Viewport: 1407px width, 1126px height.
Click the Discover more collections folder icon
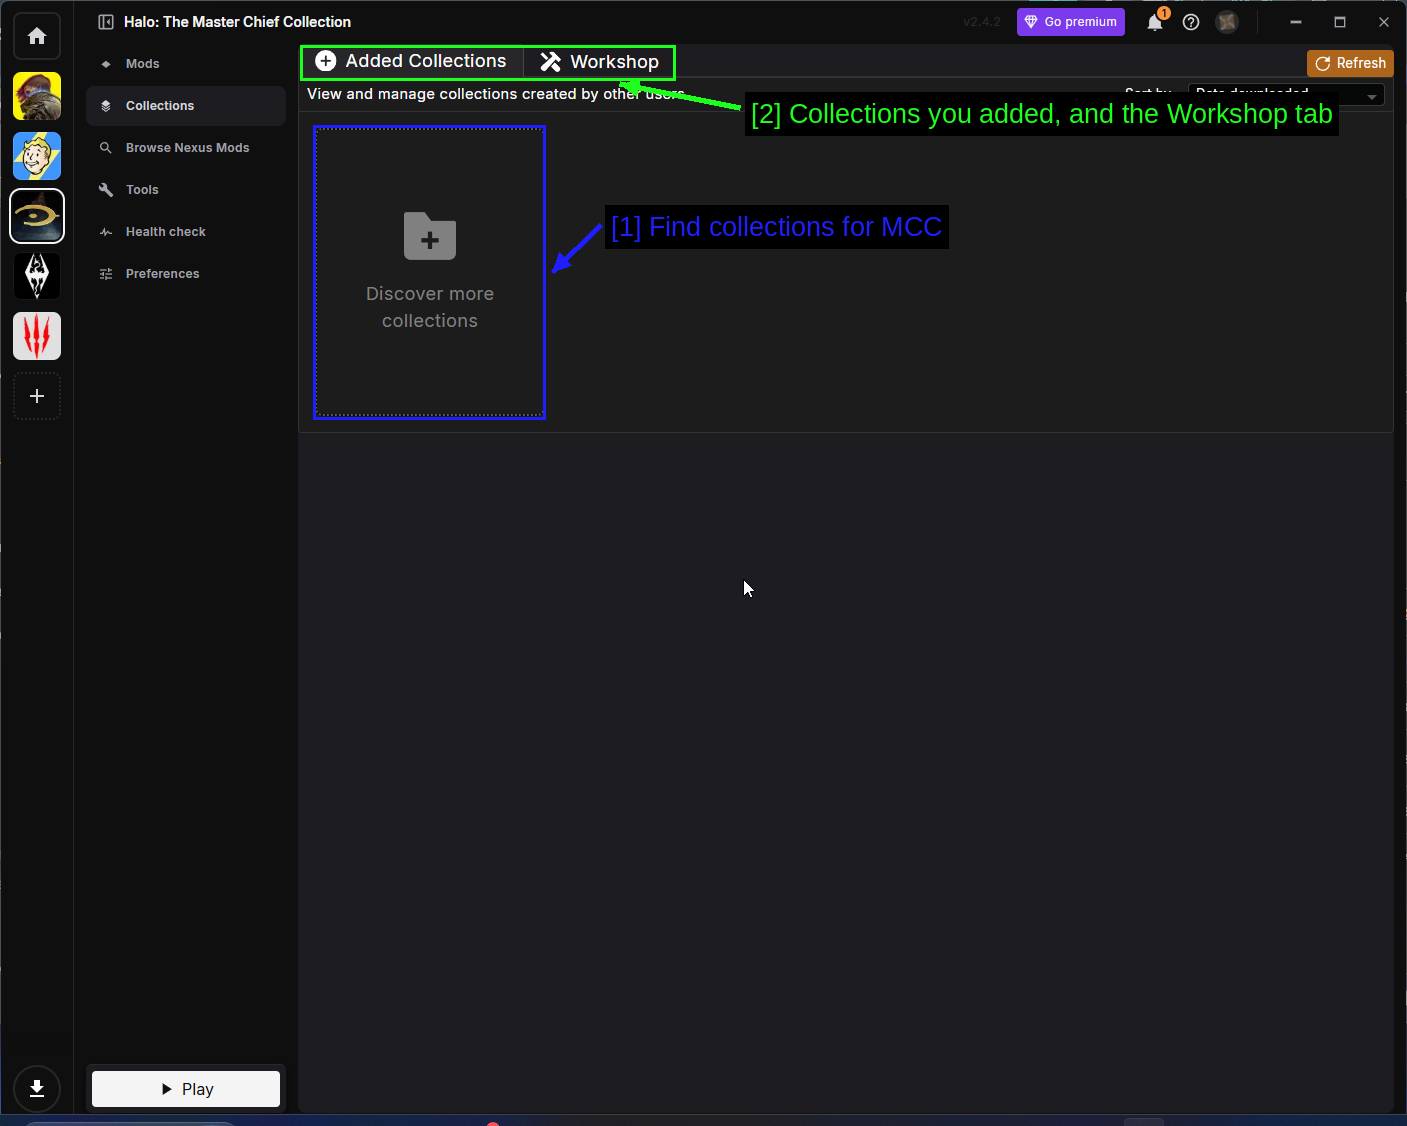(430, 236)
